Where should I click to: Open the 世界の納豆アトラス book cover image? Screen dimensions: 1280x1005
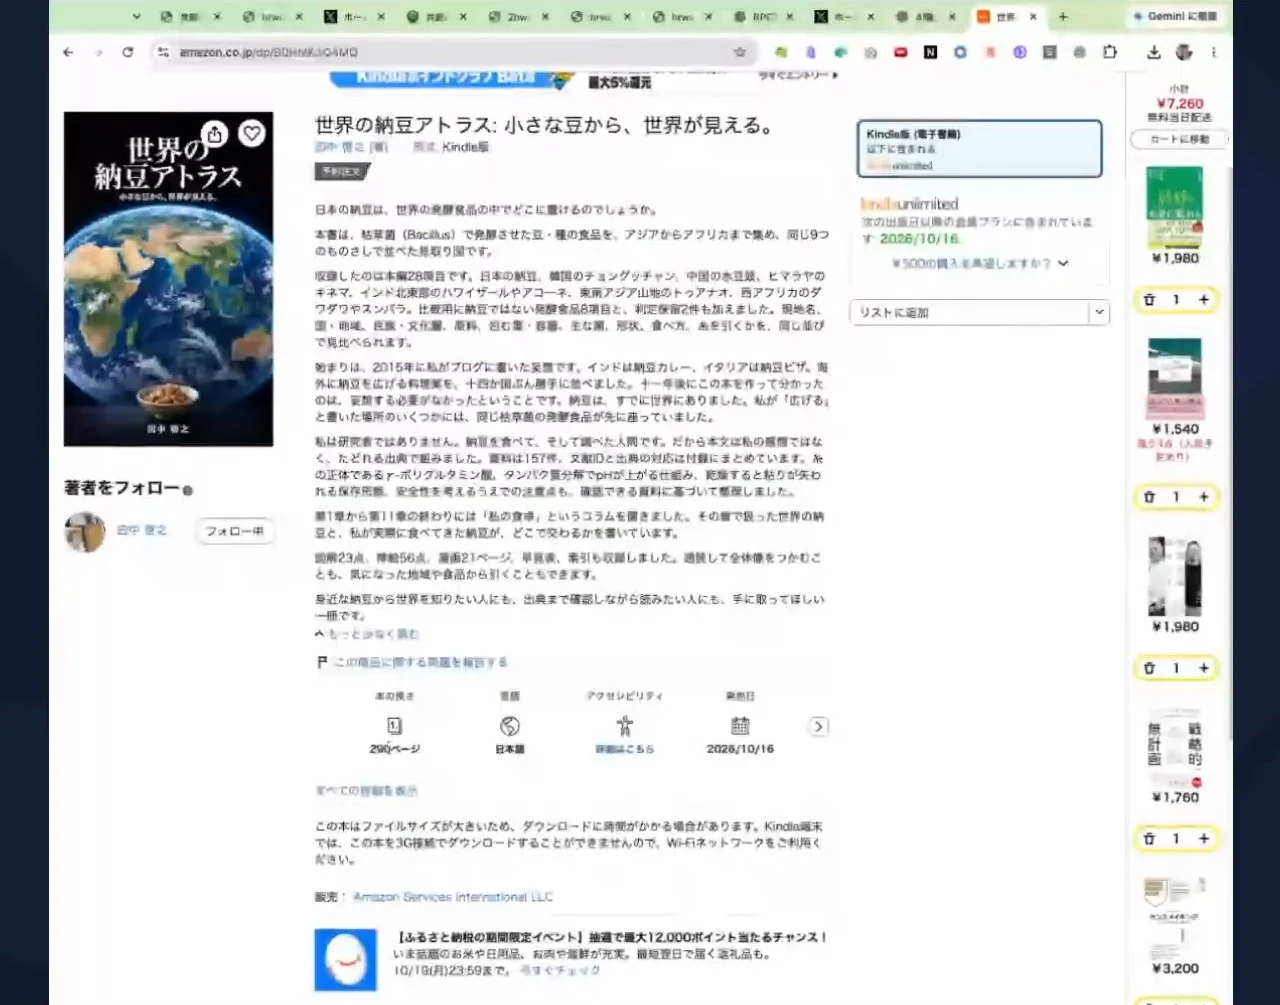click(168, 279)
